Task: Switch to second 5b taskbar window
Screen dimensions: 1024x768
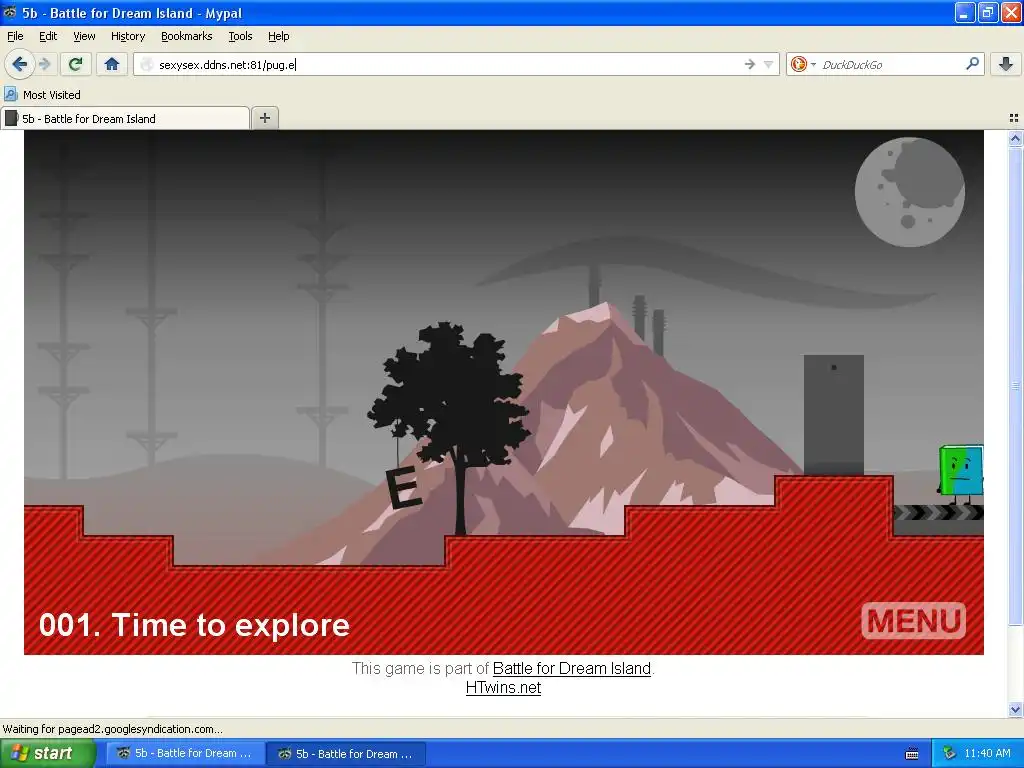Action: click(346, 754)
